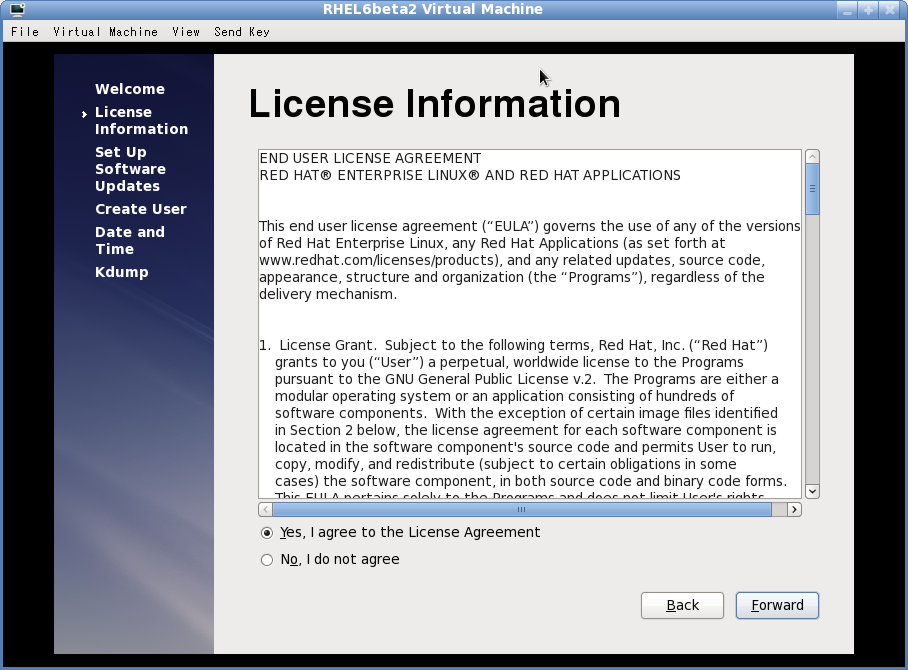Click the www.redhat.com/licenses/products text
Image resolution: width=908 pixels, height=670 pixels.
[379, 260]
